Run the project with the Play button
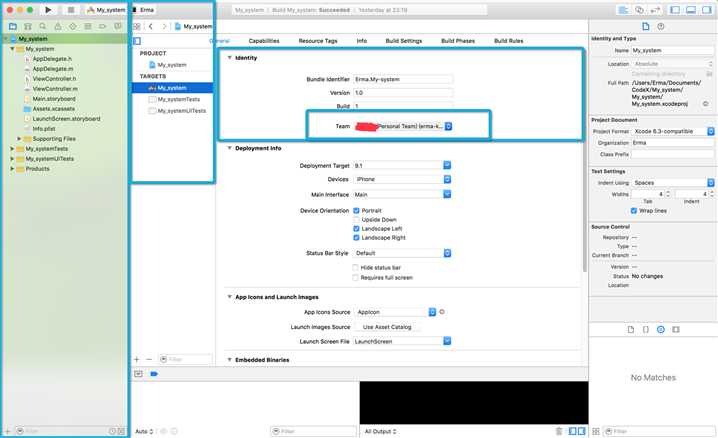 tap(48, 10)
